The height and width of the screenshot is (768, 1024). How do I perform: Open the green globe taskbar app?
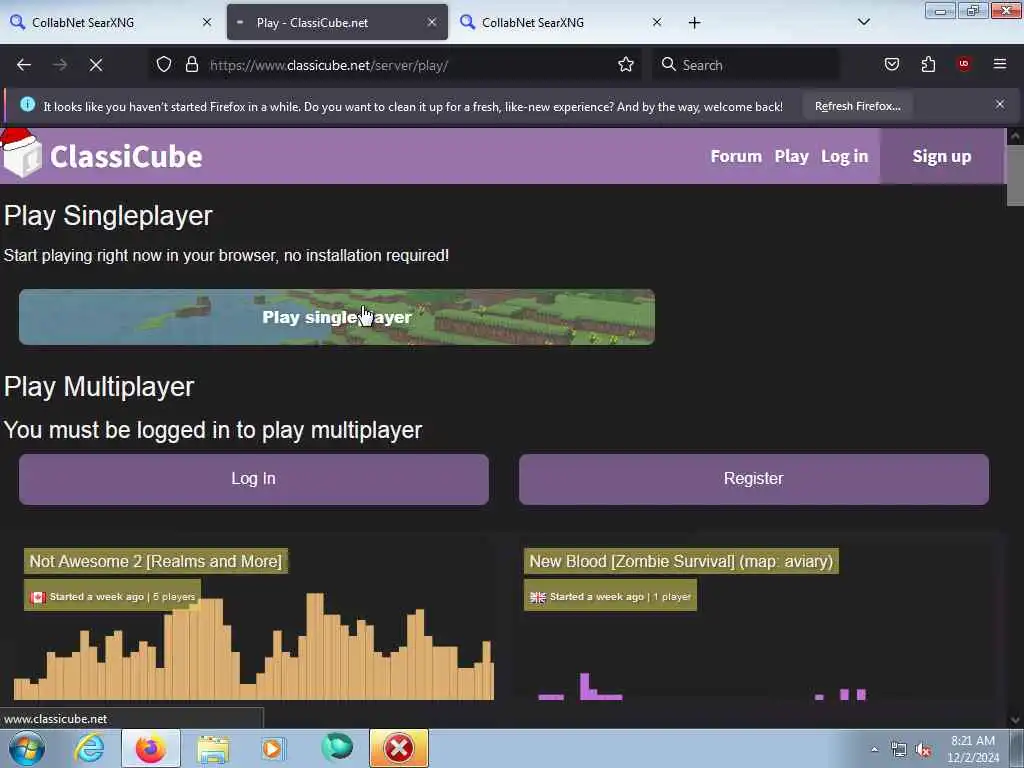tap(337, 747)
